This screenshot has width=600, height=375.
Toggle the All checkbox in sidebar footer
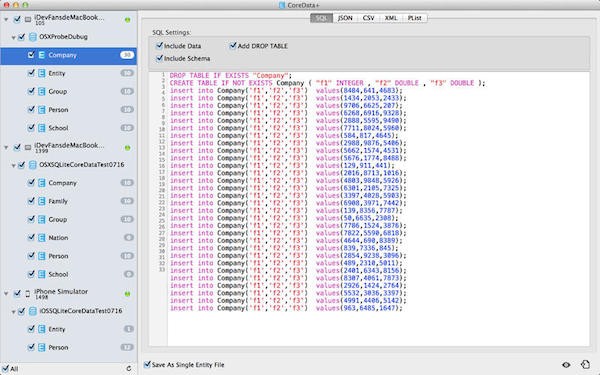[5, 368]
